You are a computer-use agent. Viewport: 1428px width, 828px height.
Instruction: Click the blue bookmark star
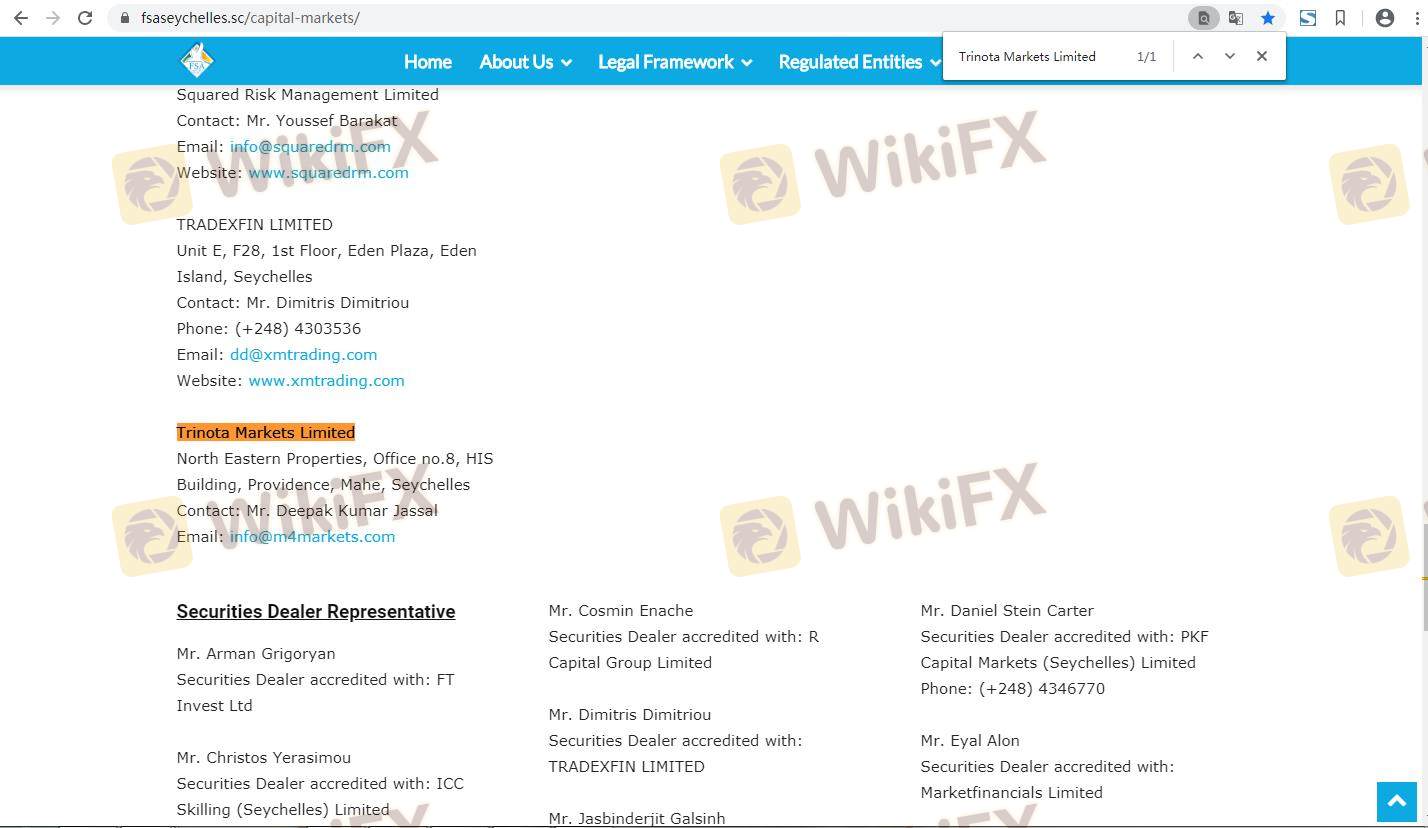coord(1268,18)
